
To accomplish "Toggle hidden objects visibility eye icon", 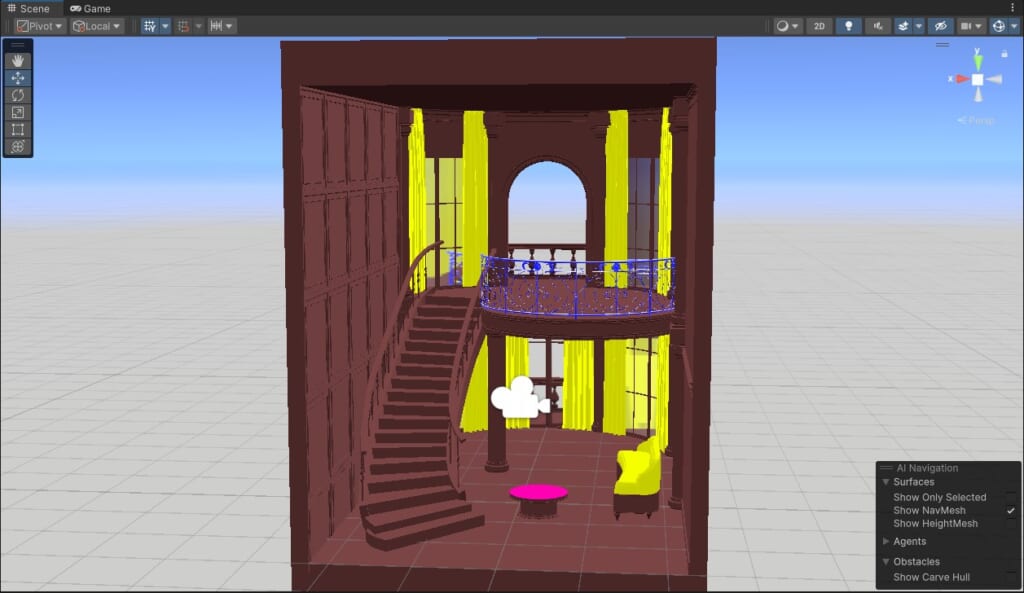I will (940, 26).
